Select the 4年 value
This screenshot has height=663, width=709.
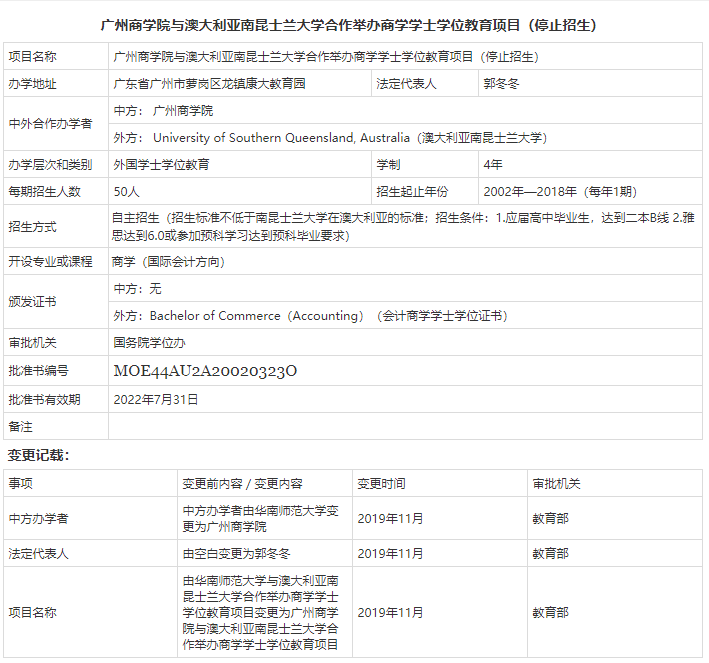493,165
